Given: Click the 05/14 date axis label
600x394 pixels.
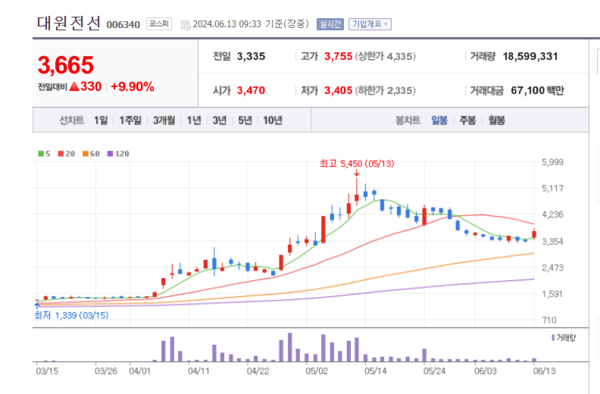Looking at the screenshot, I should coord(375,371).
